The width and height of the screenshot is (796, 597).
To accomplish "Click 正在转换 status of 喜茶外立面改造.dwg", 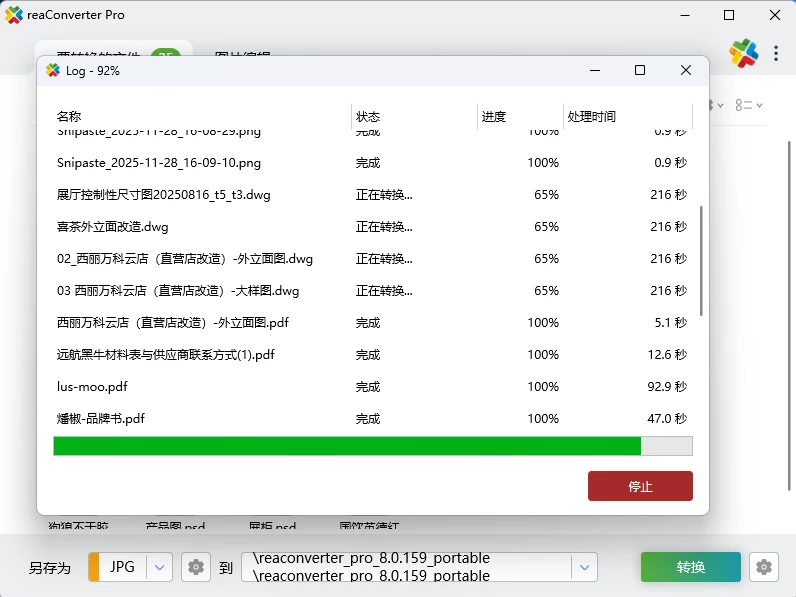I will pyautogui.click(x=384, y=226).
